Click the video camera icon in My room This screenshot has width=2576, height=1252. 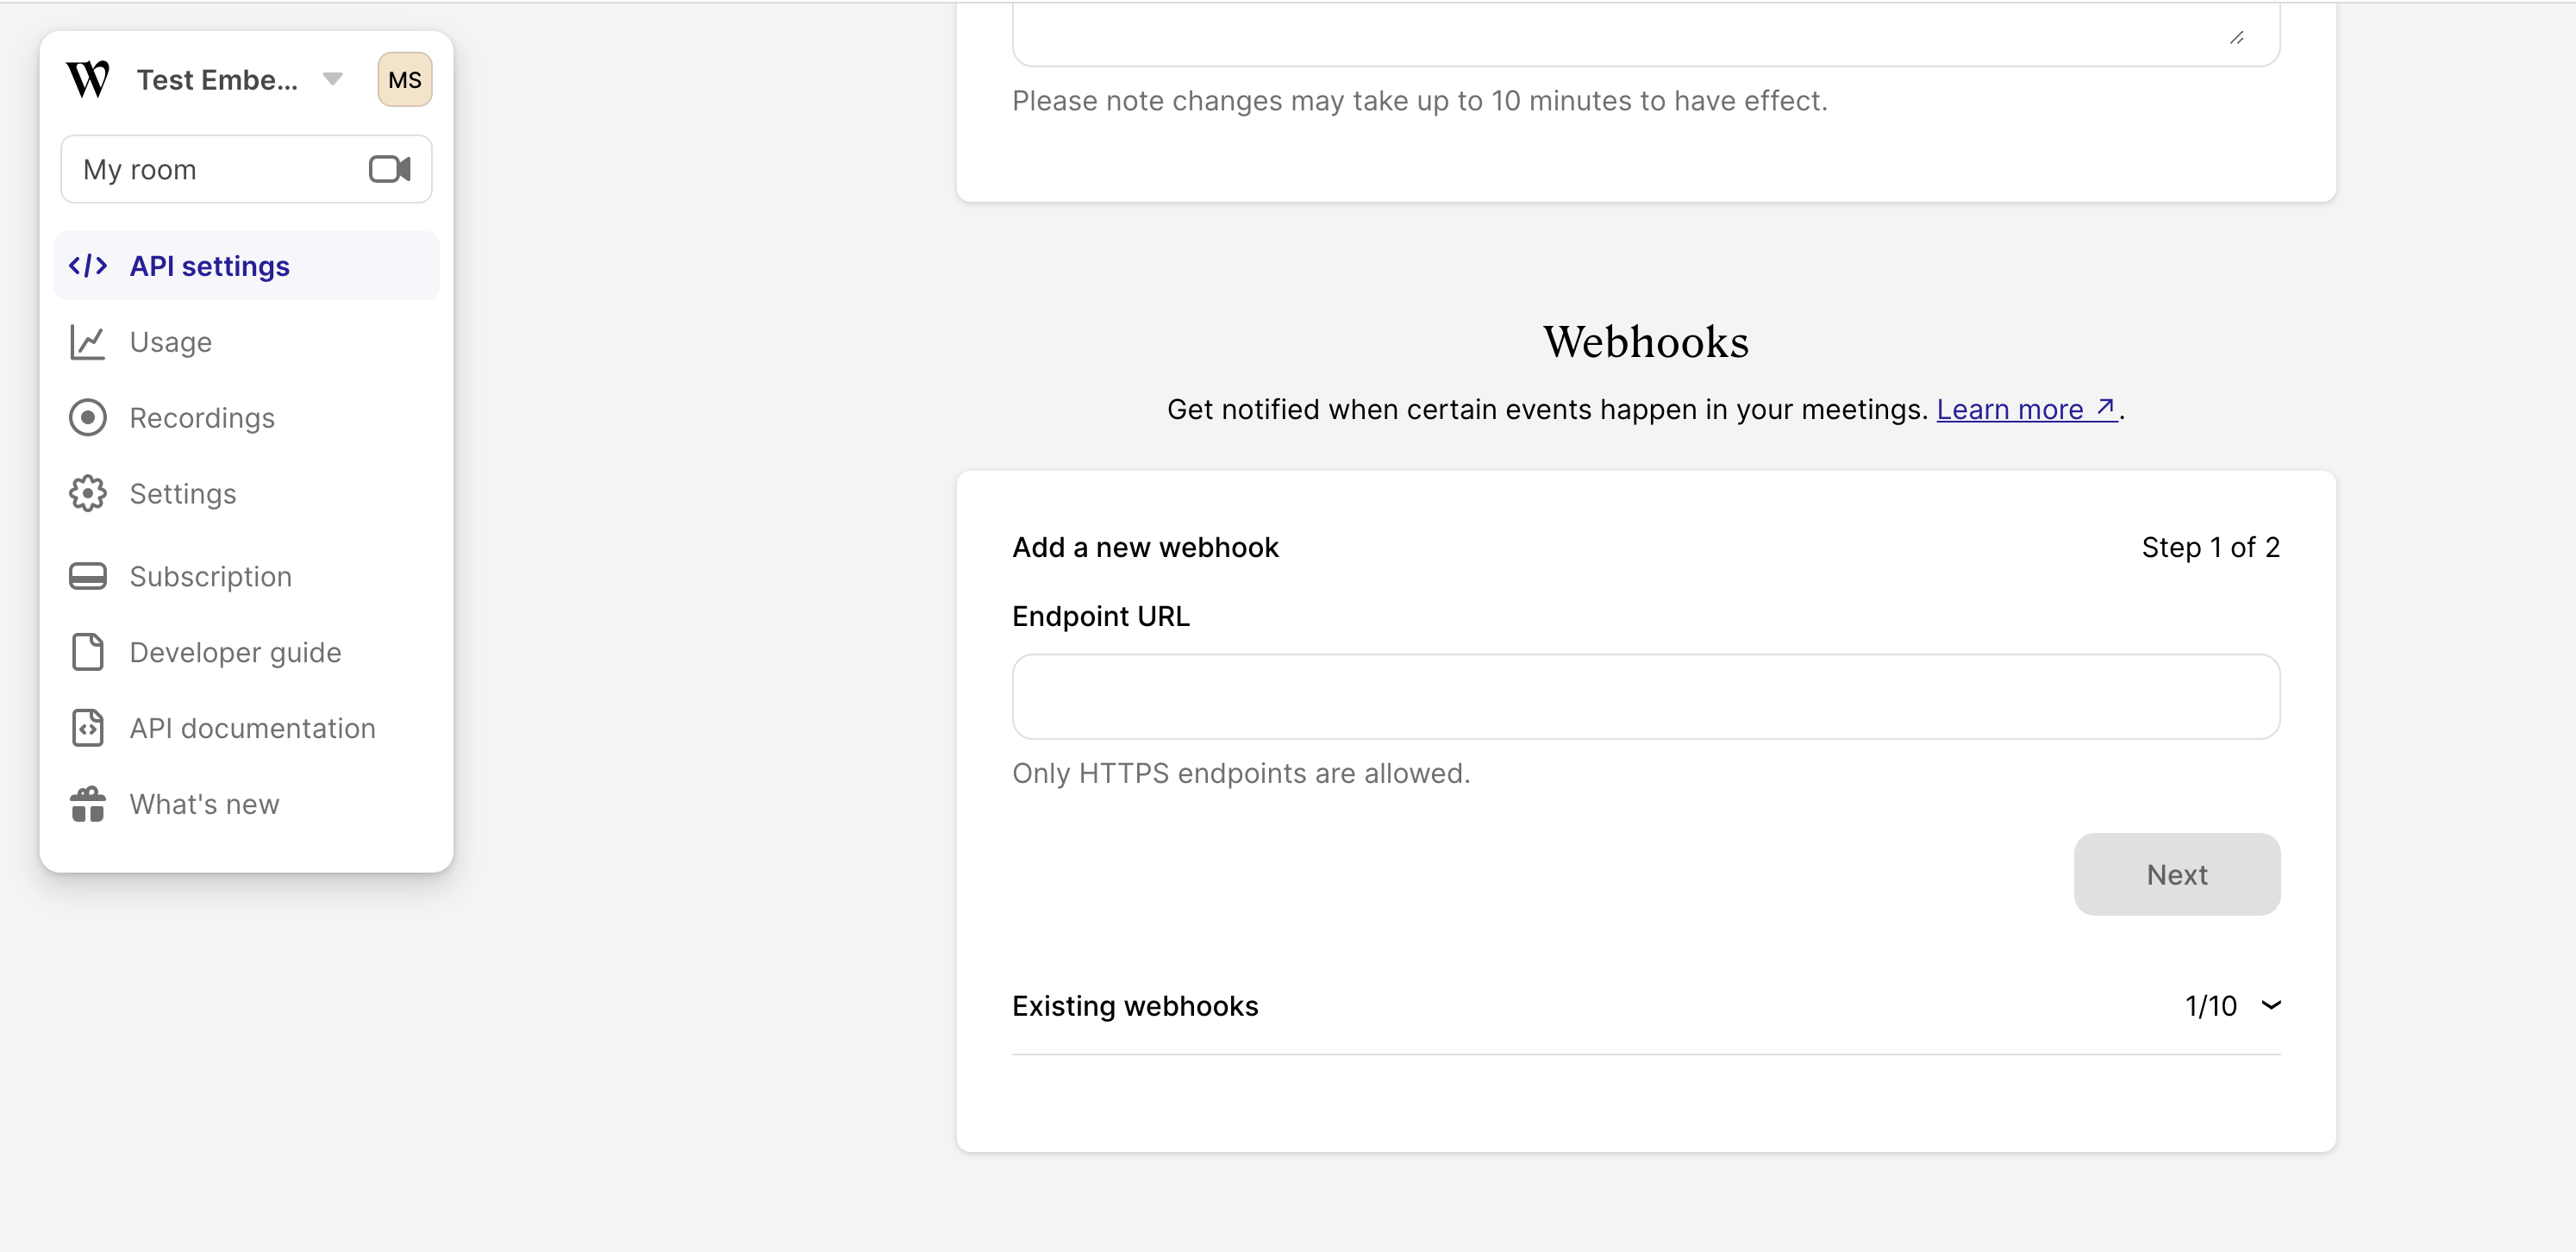click(390, 169)
